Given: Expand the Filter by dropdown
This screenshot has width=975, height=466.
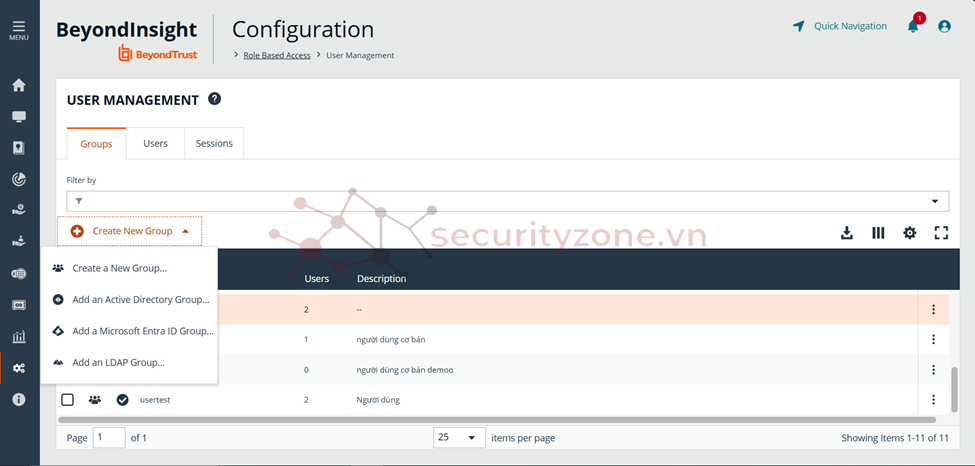Looking at the screenshot, I should 936,201.
